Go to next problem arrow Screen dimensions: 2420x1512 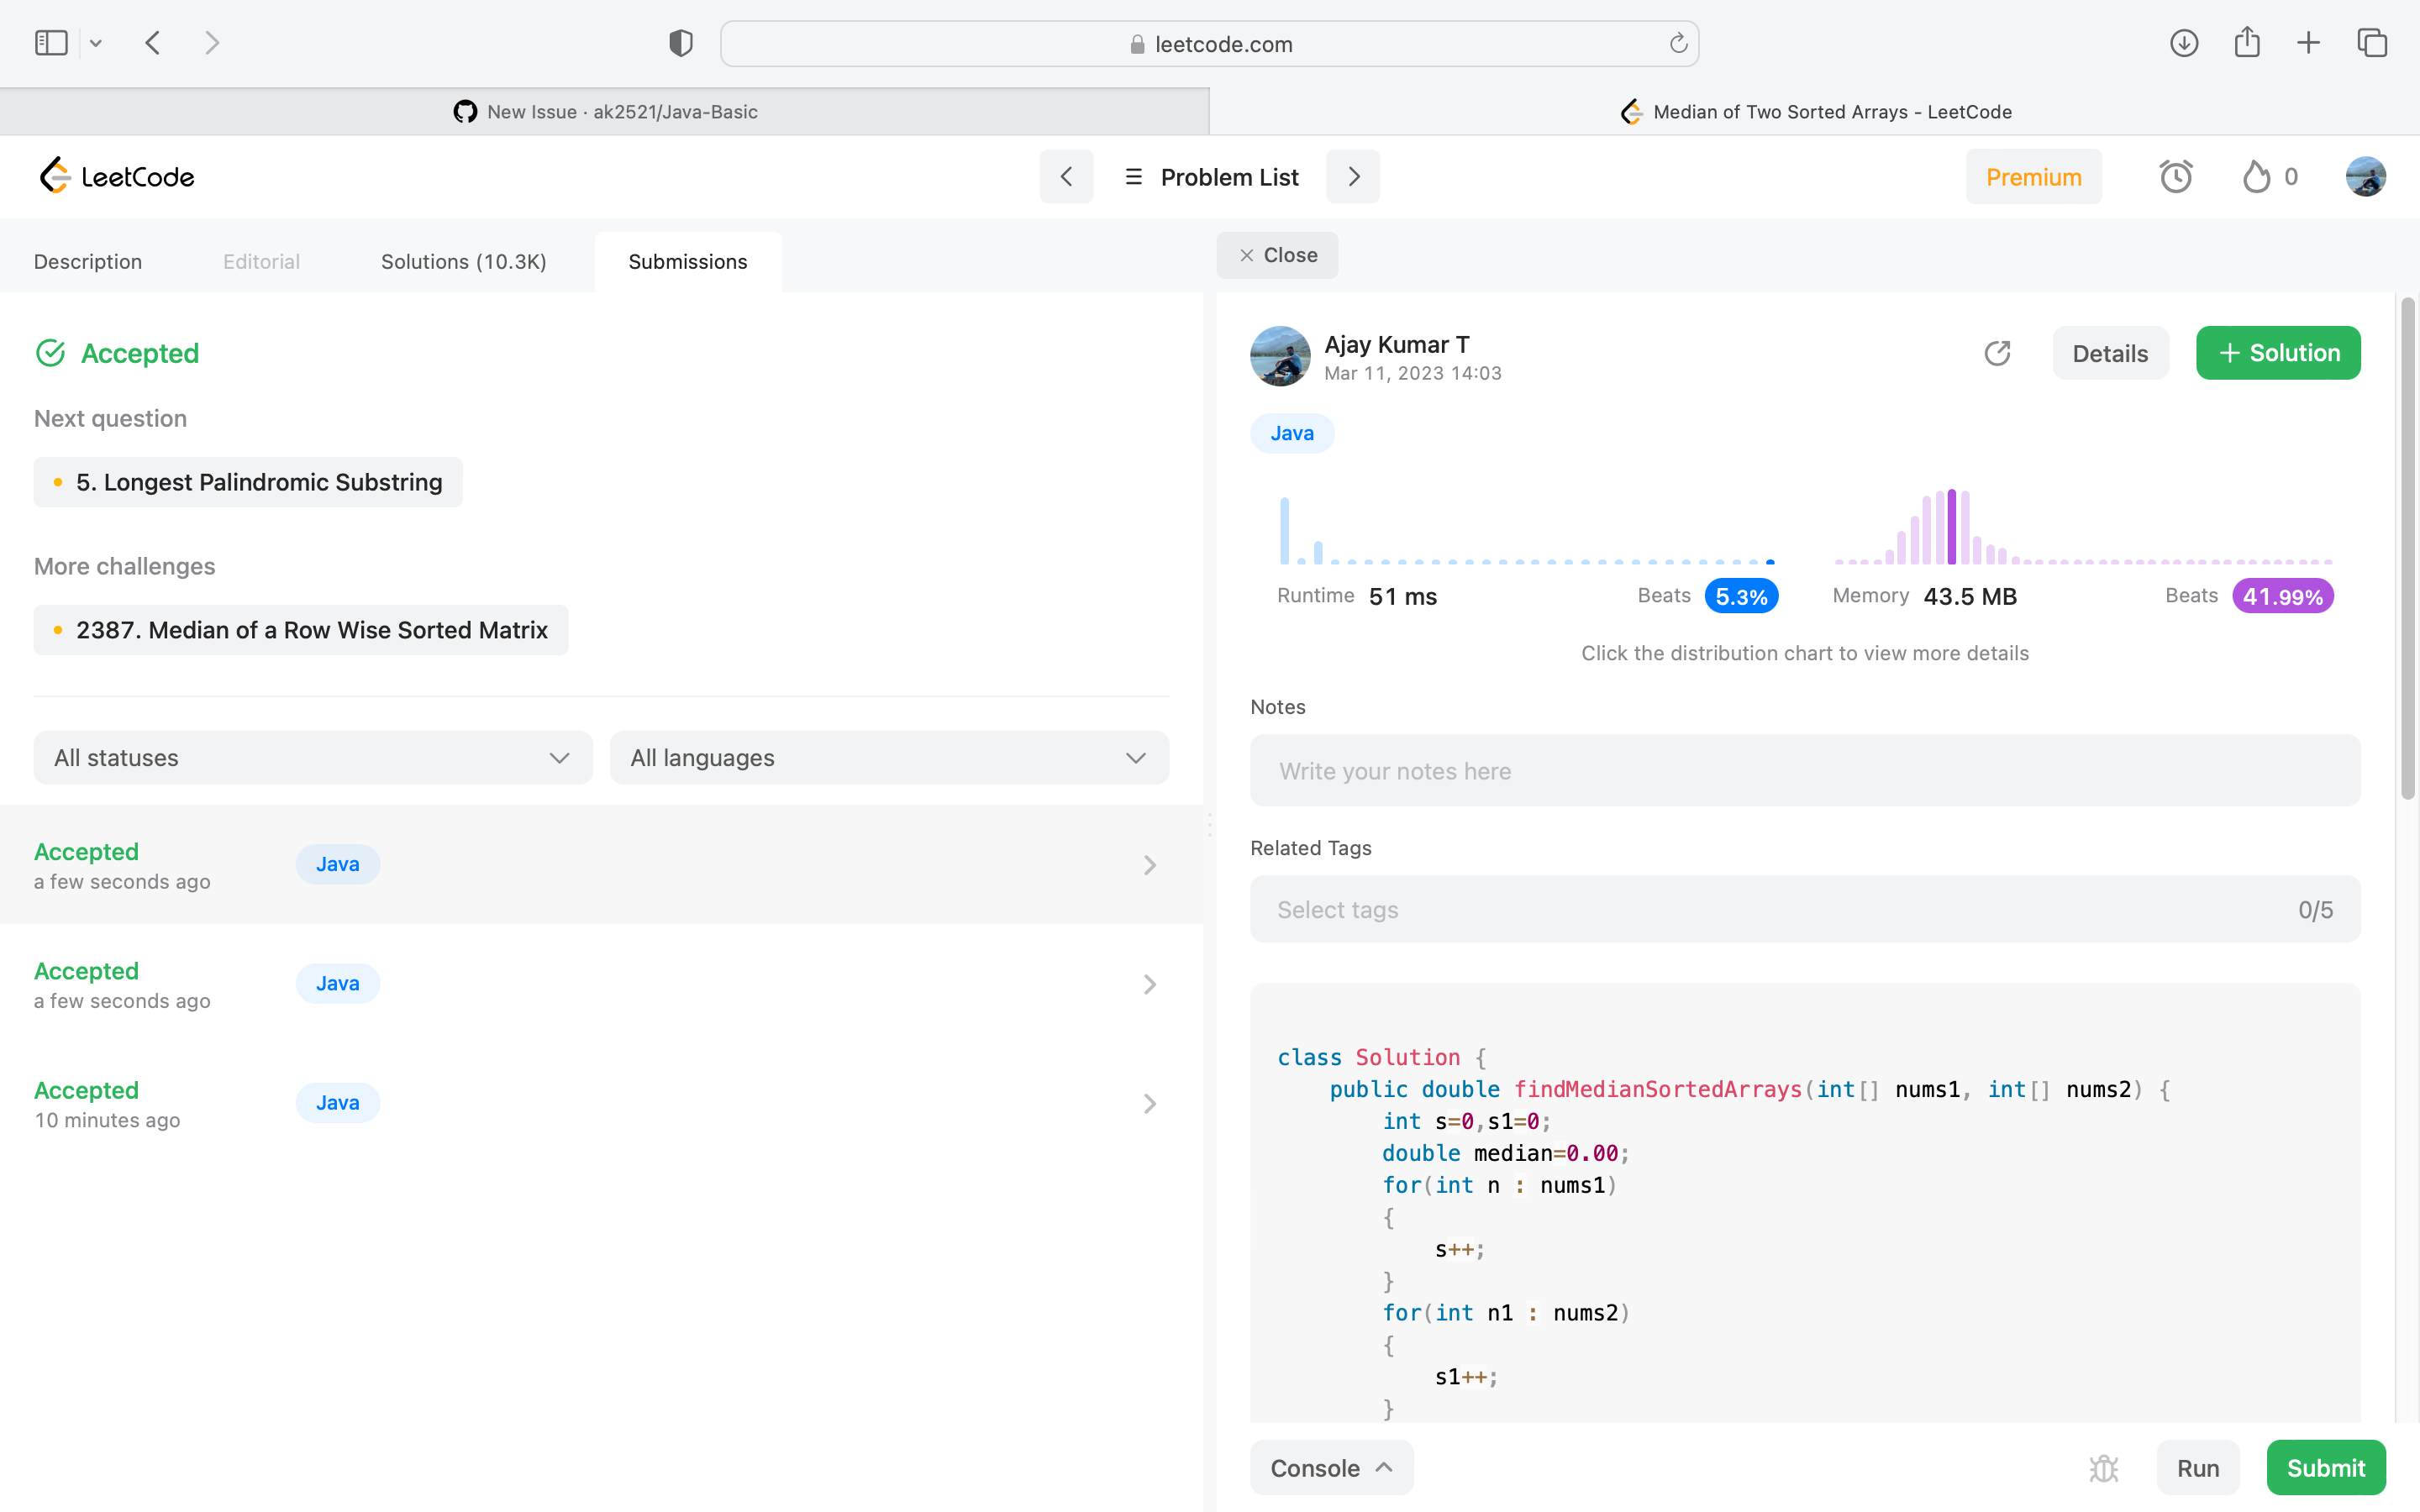coord(1353,177)
